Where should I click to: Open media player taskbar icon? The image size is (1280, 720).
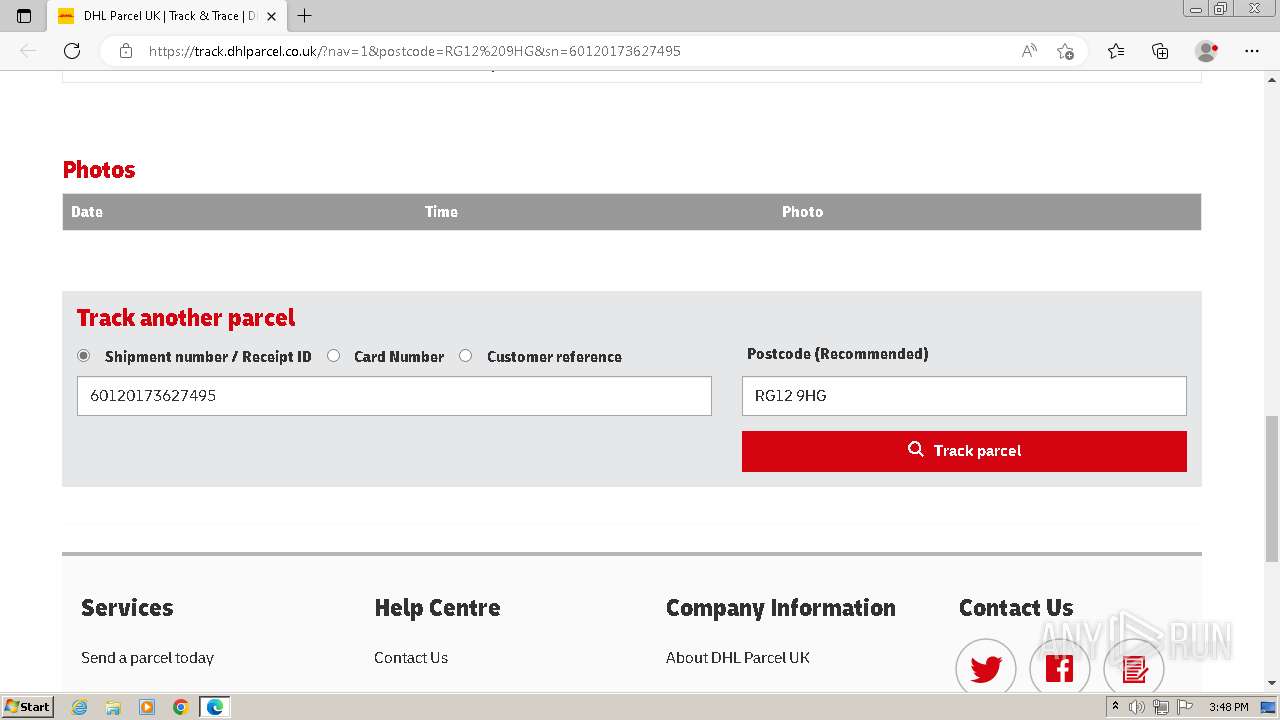[147, 707]
